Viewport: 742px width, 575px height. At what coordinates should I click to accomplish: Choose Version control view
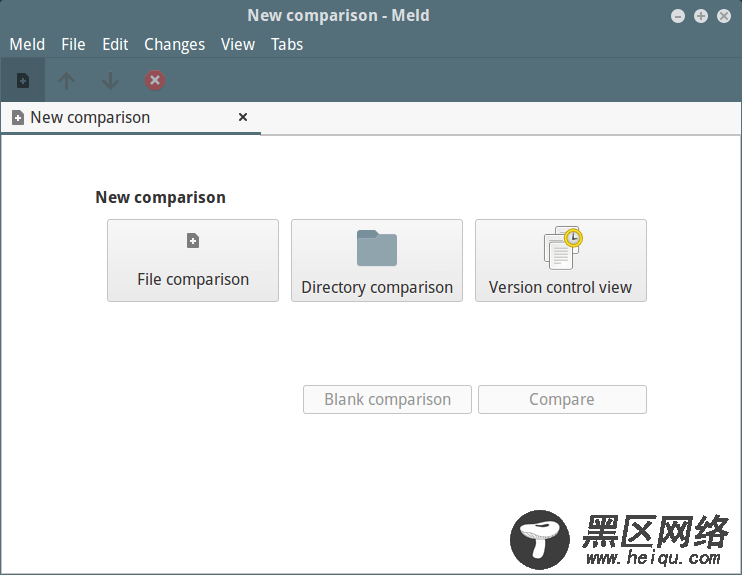coord(561,260)
